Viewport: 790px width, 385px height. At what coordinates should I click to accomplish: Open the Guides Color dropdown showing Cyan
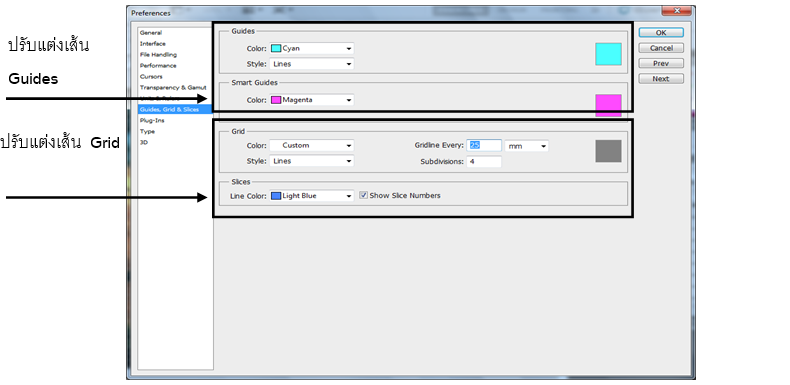point(312,48)
